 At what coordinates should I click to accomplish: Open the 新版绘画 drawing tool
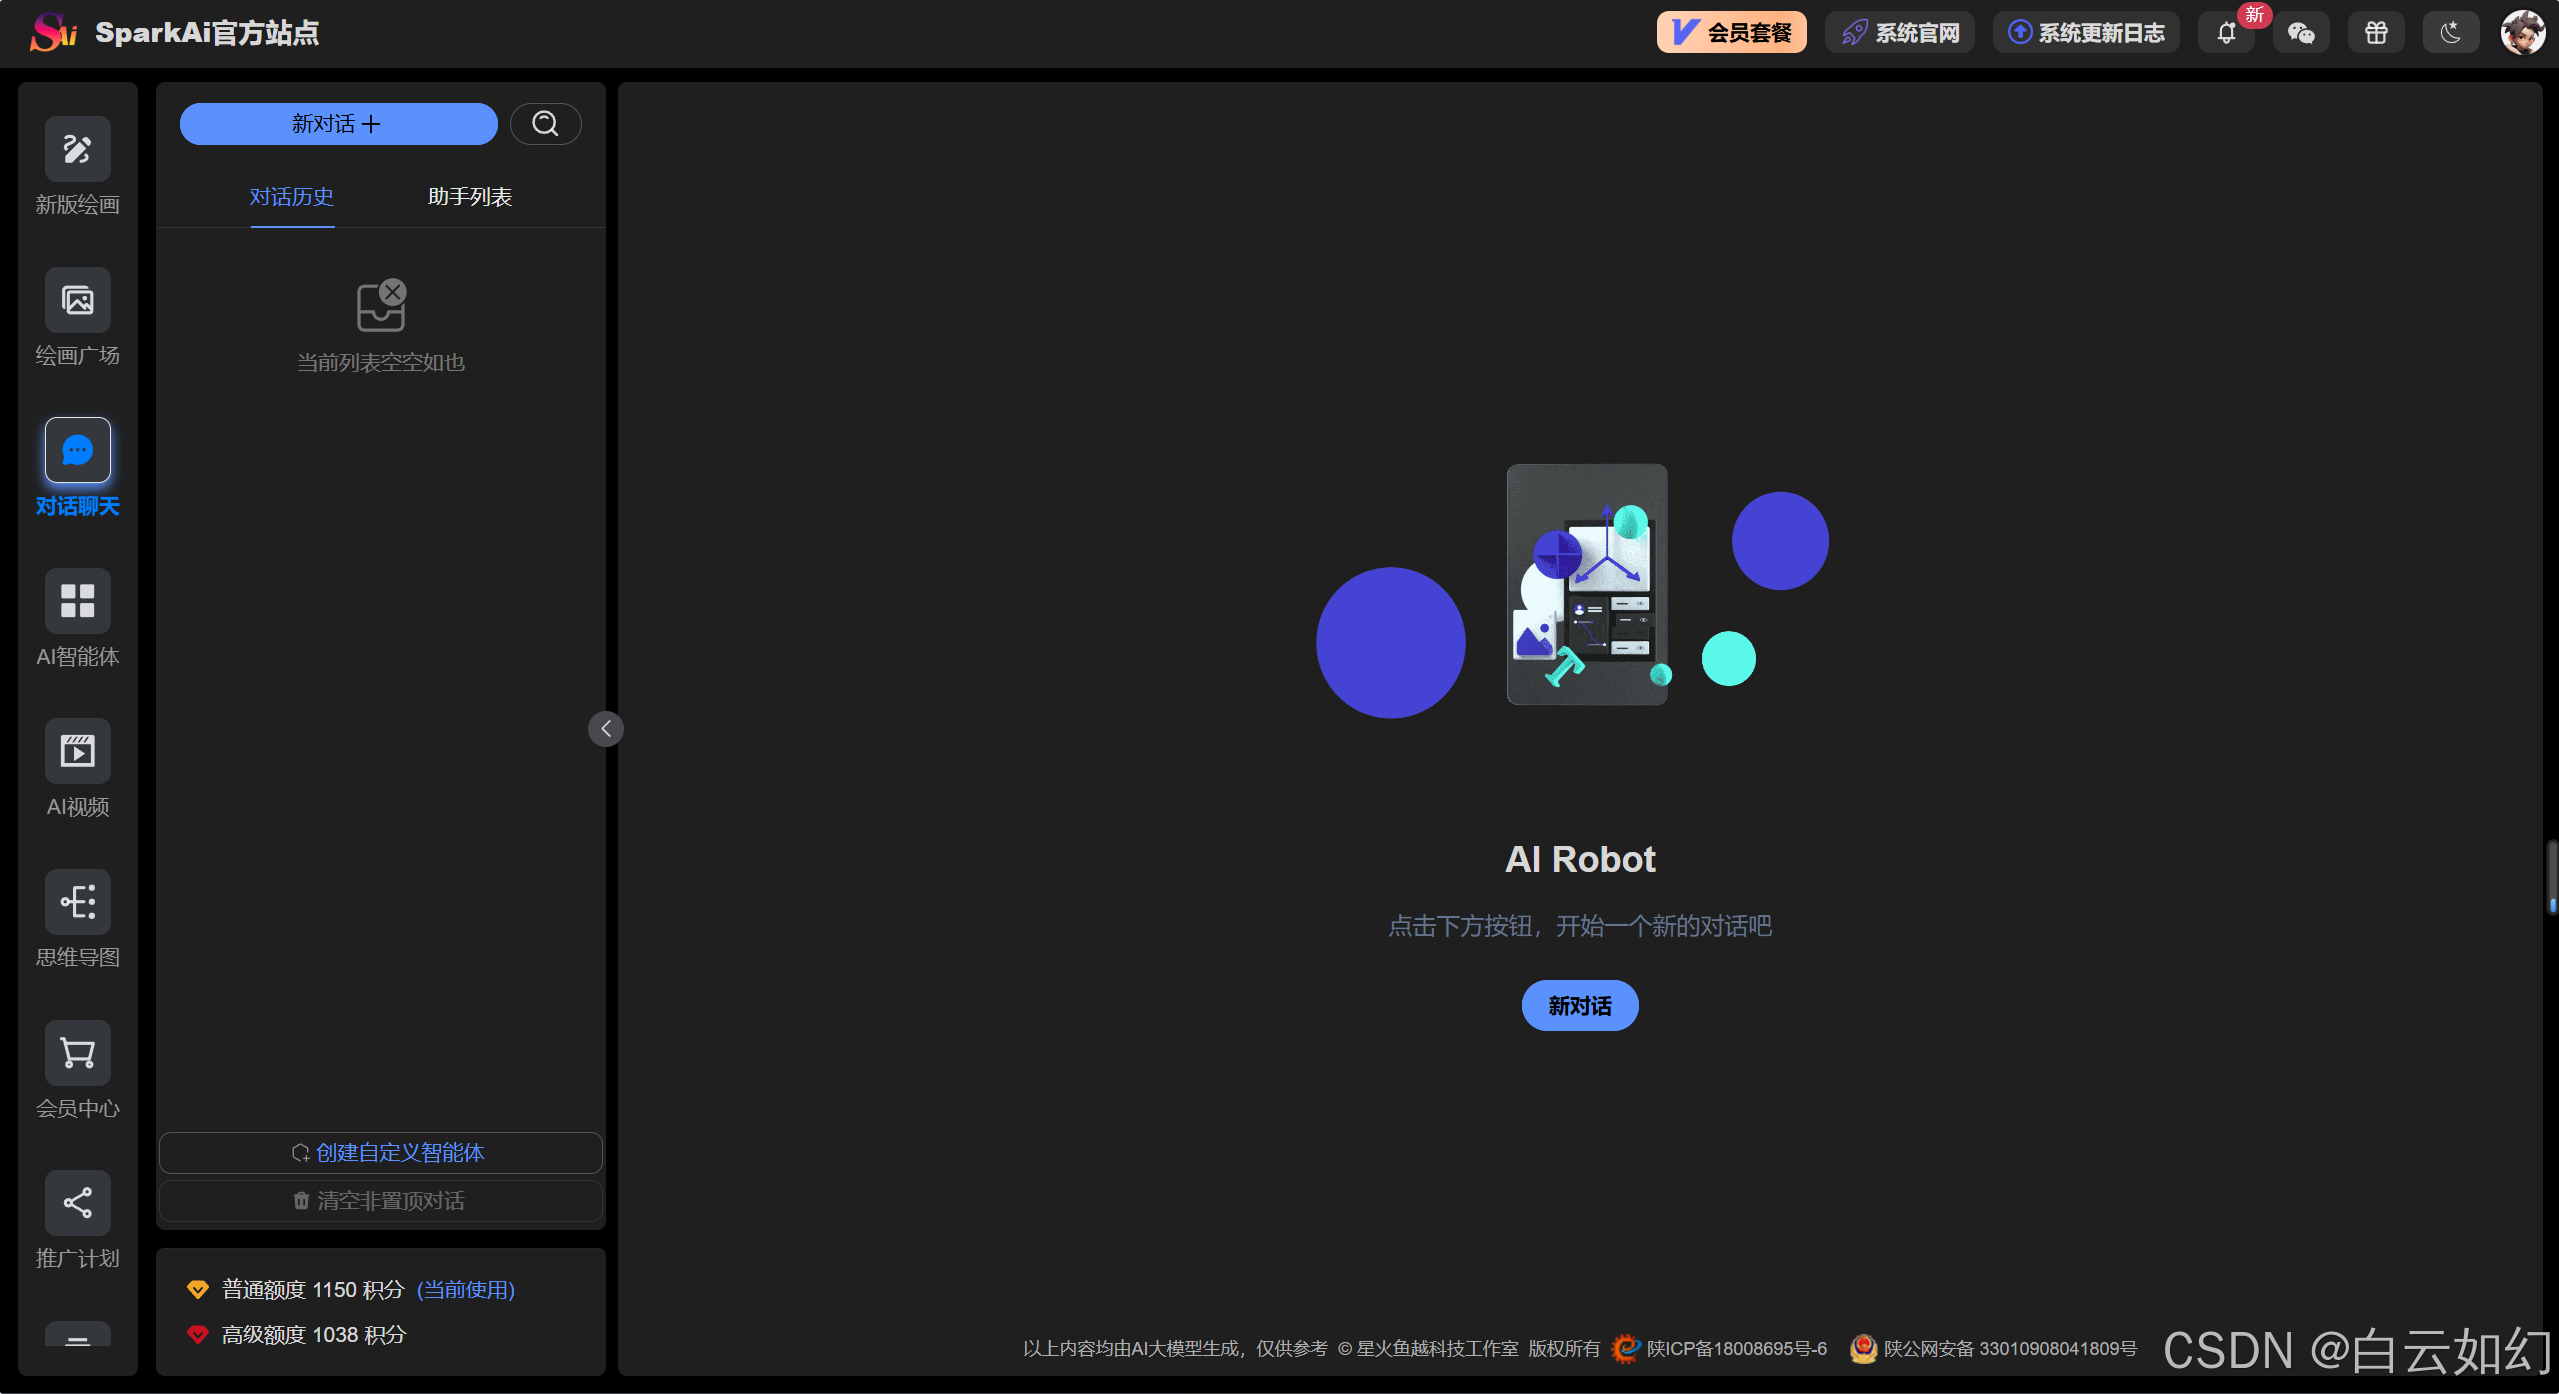point(78,150)
